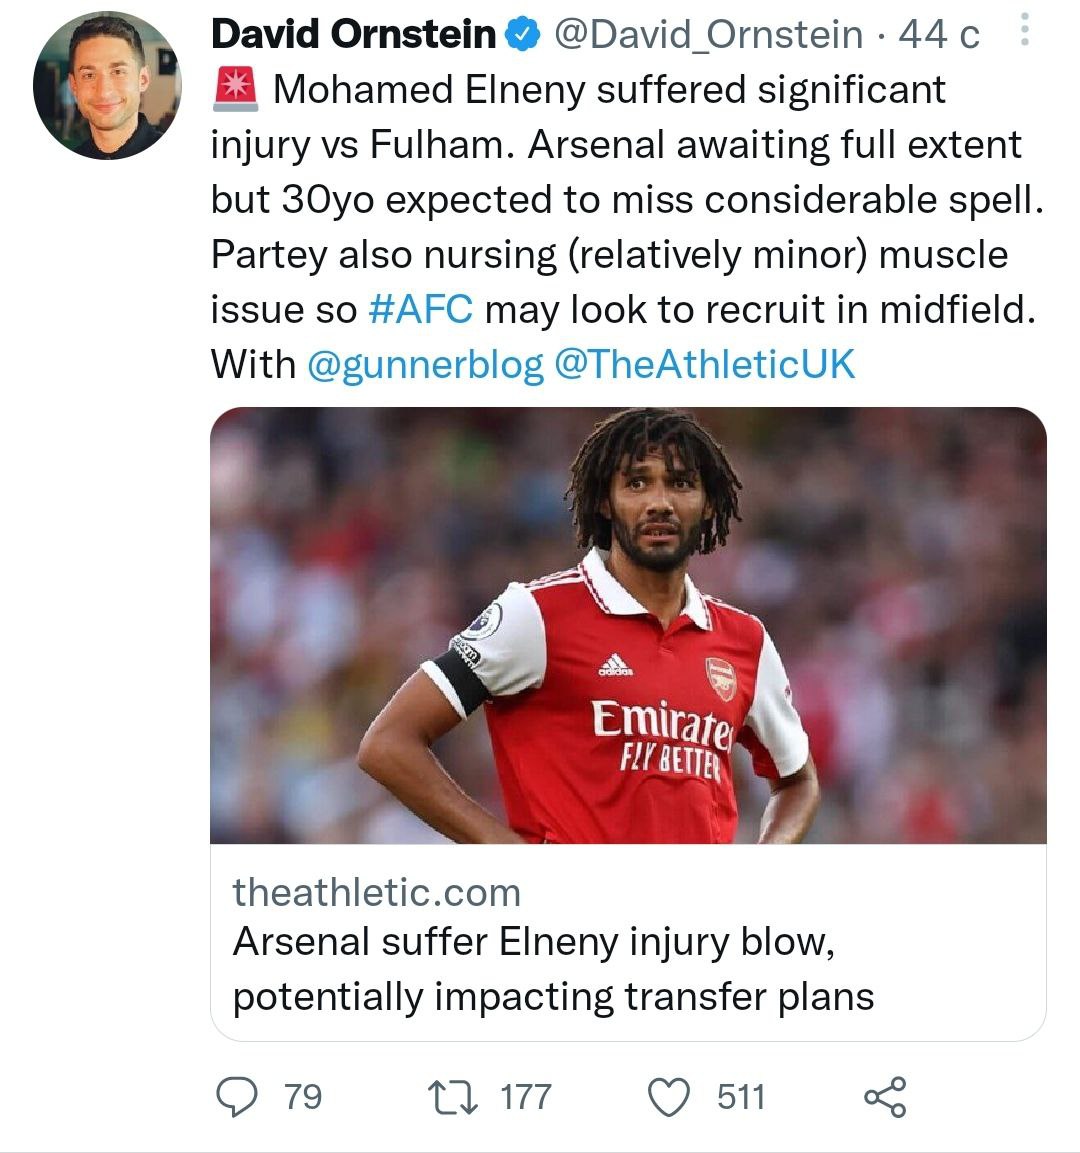Click the 511 likes count
The image size is (1080, 1153).
(741, 1097)
